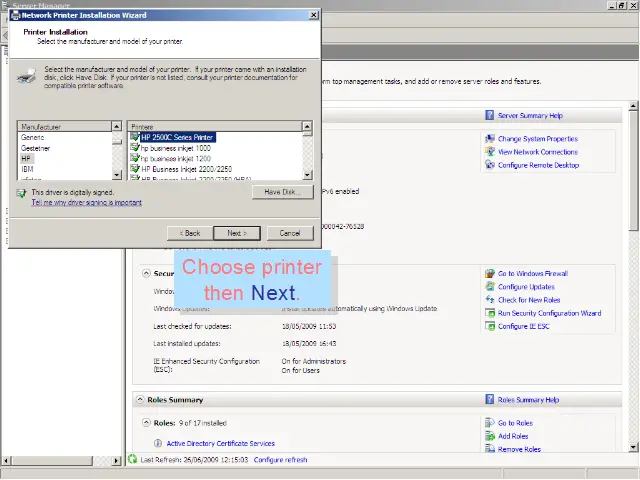Click Server Manager main pane scroll-up arrow
Viewport: 640px width, 480px height.
click(633, 106)
